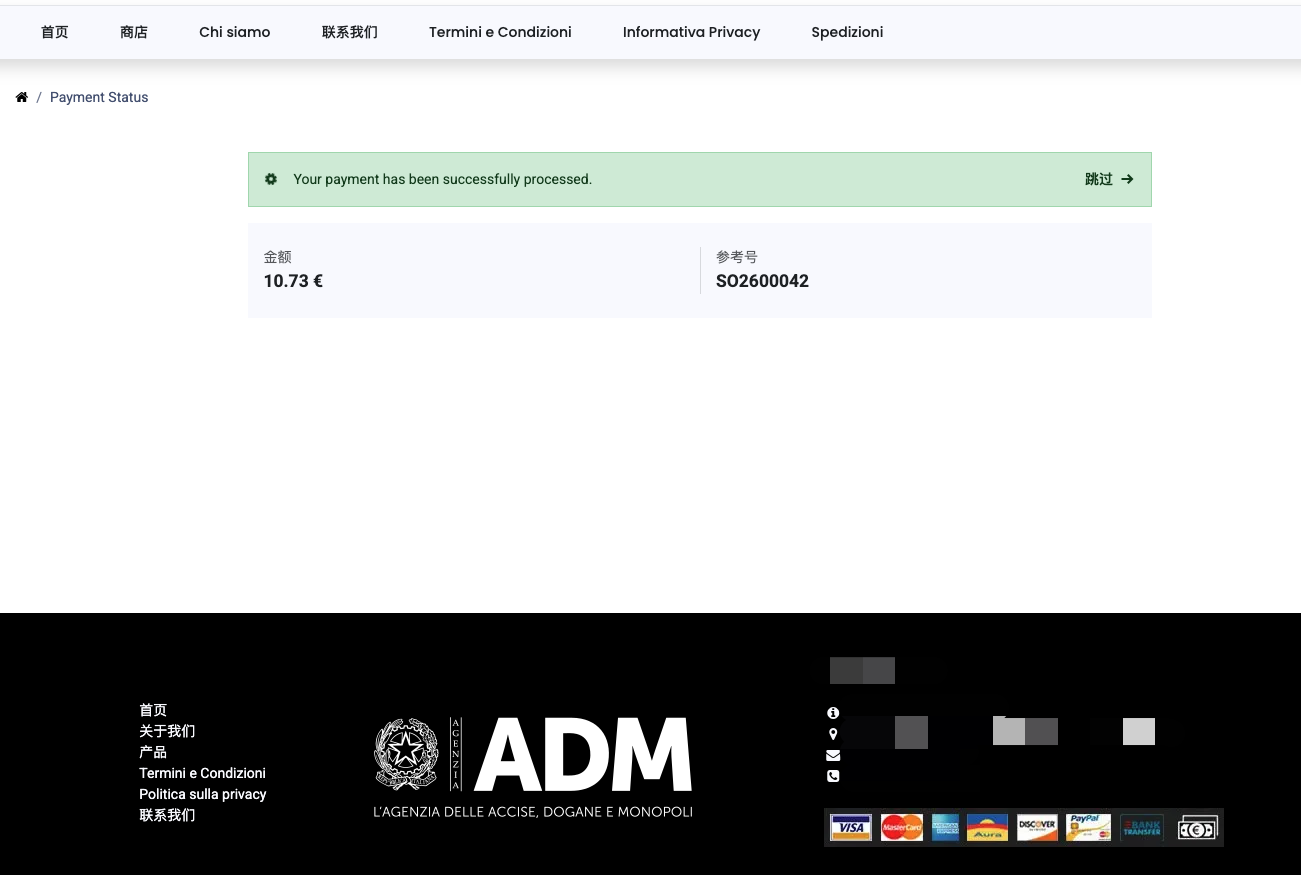
Task: Click the location pin icon in footer
Action: click(833, 734)
